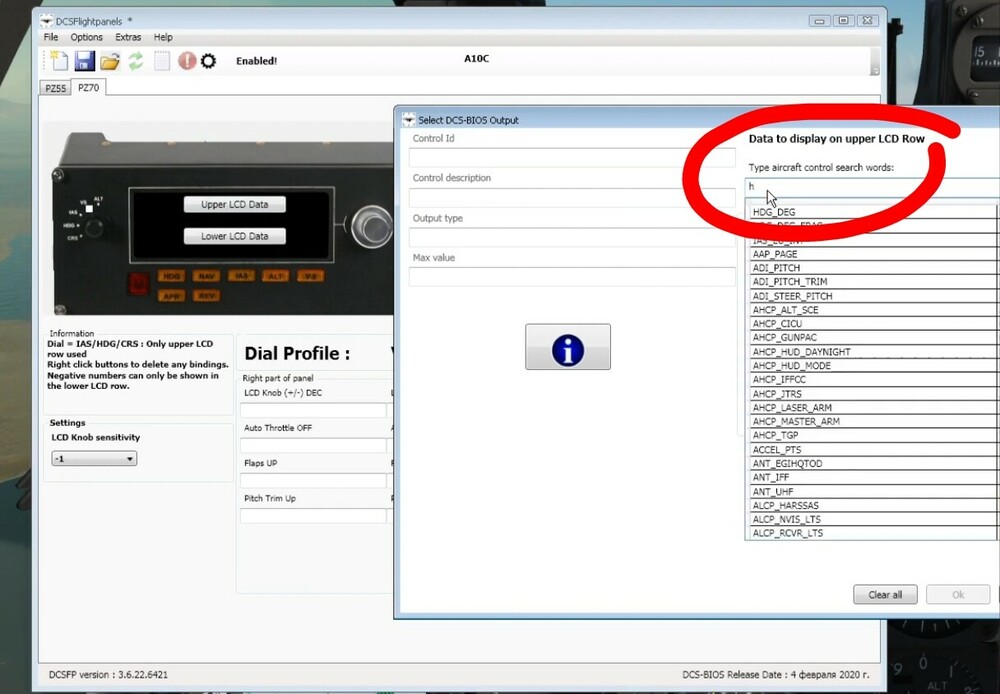Screen dimensions: 1000x694
Task: Select AHCP_MASTER_ARM in the list
Action: pyautogui.click(x=872, y=422)
